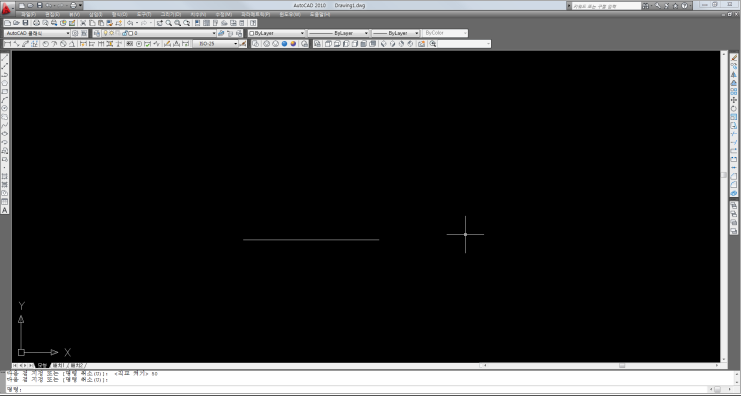Open the first menu bar item (File)
Viewport: 741px width, 396px height.
[x=28, y=15]
